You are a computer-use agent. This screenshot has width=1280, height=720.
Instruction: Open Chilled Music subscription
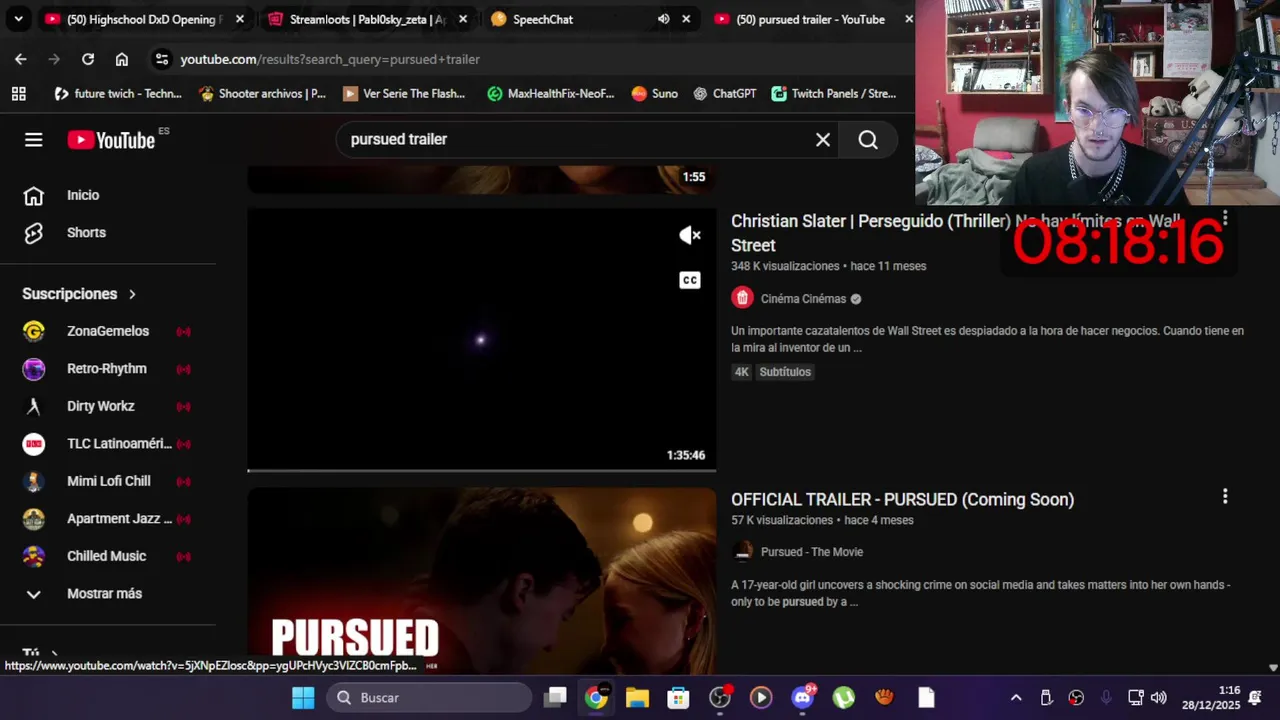click(x=108, y=556)
